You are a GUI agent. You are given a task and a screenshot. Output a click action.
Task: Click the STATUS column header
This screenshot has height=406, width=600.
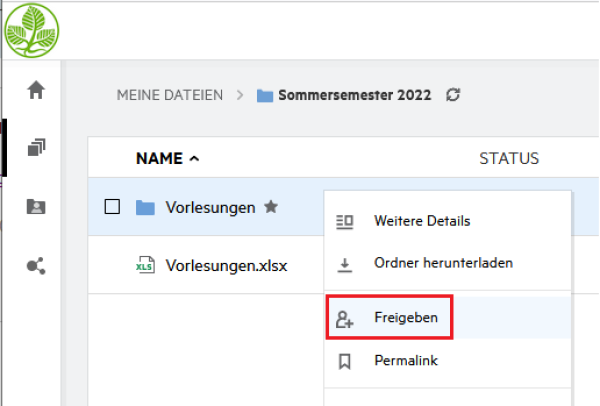[x=509, y=158]
